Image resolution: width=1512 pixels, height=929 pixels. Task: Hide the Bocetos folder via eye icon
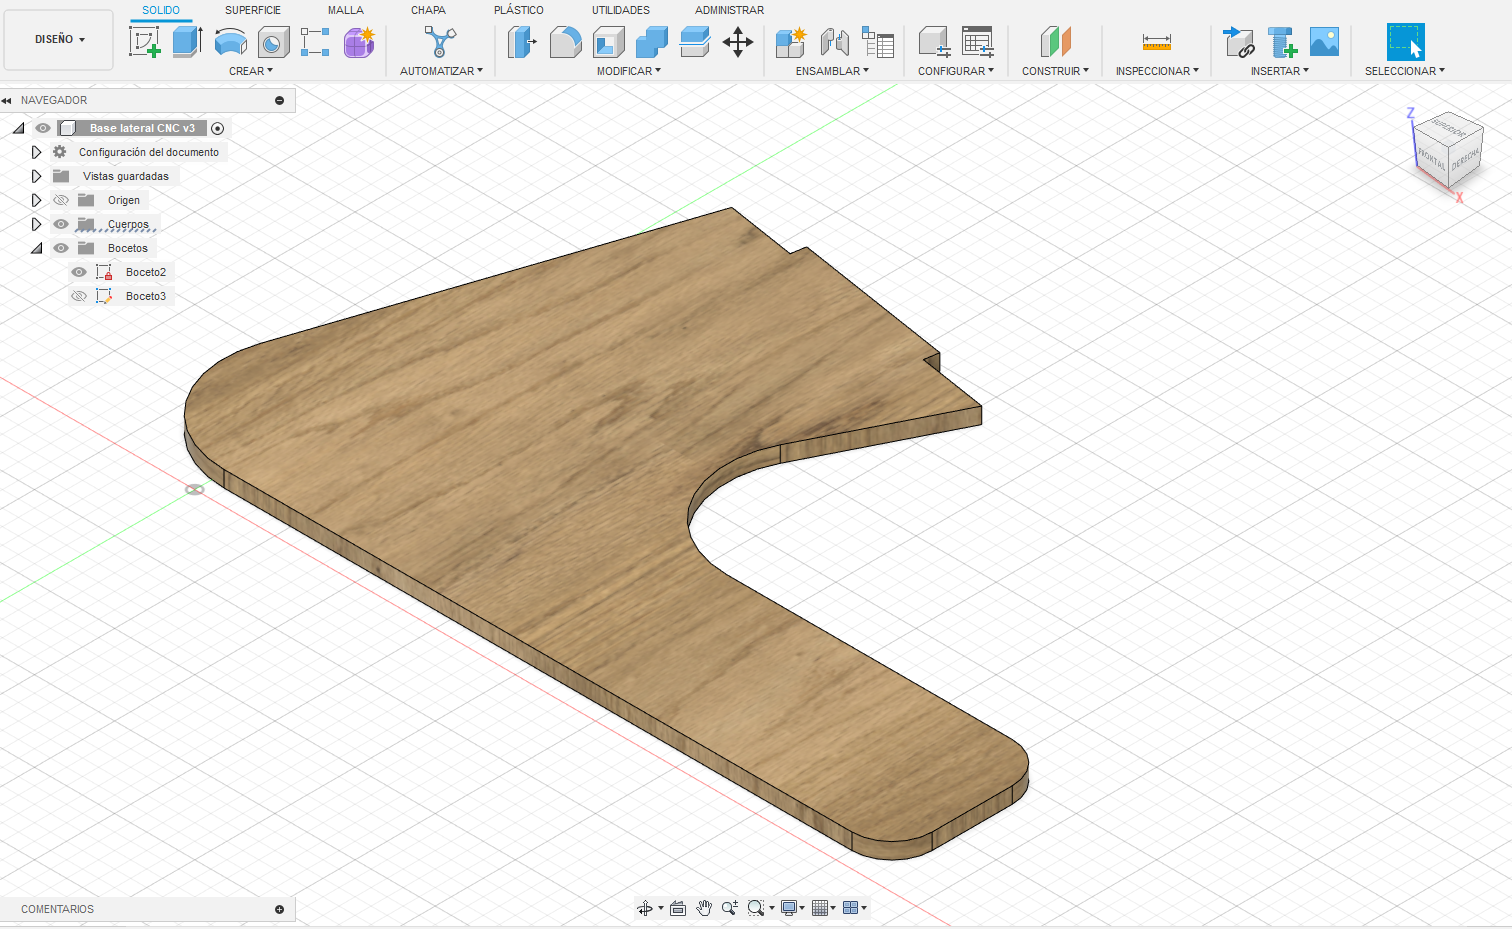coord(61,248)
